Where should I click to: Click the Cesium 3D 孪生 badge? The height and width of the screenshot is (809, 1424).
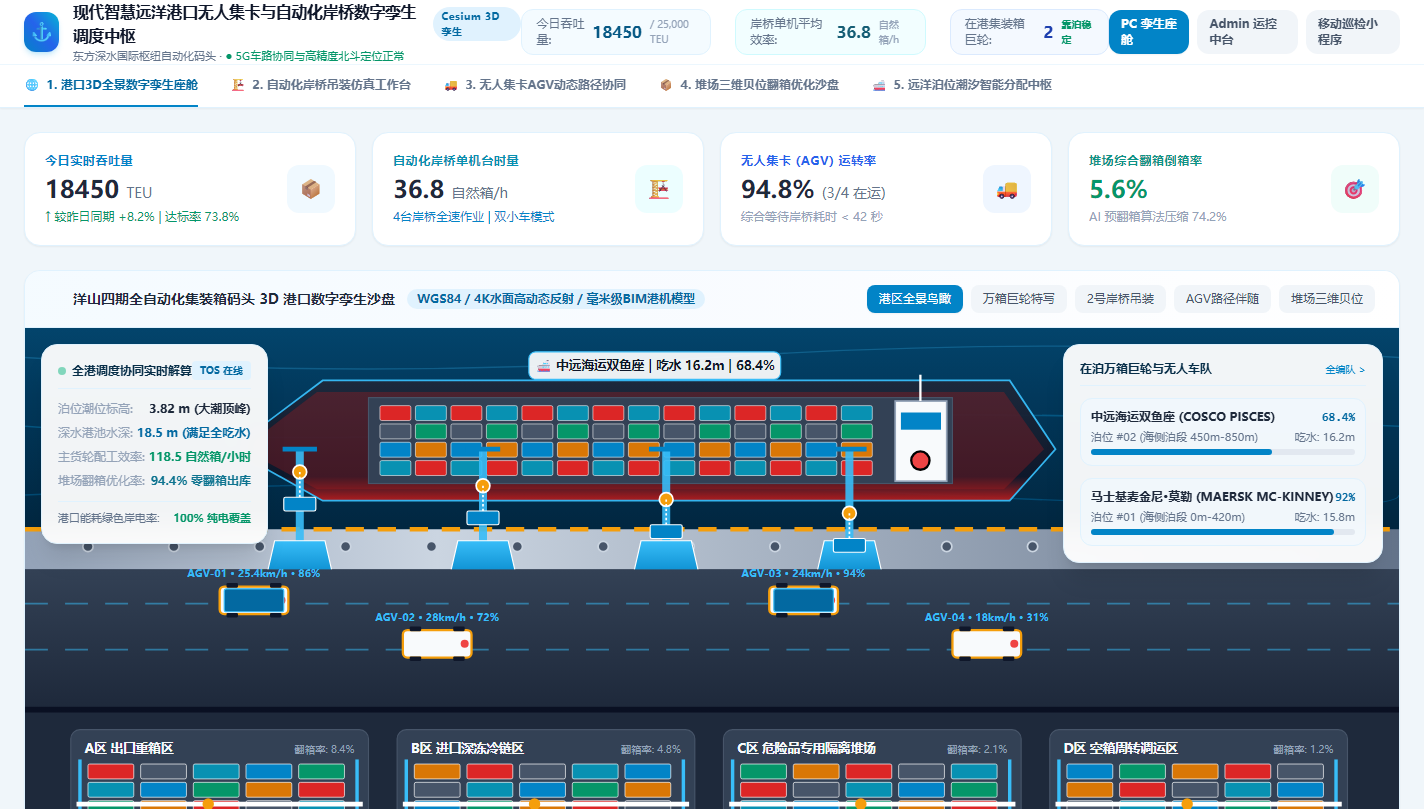tap(478, 24)
